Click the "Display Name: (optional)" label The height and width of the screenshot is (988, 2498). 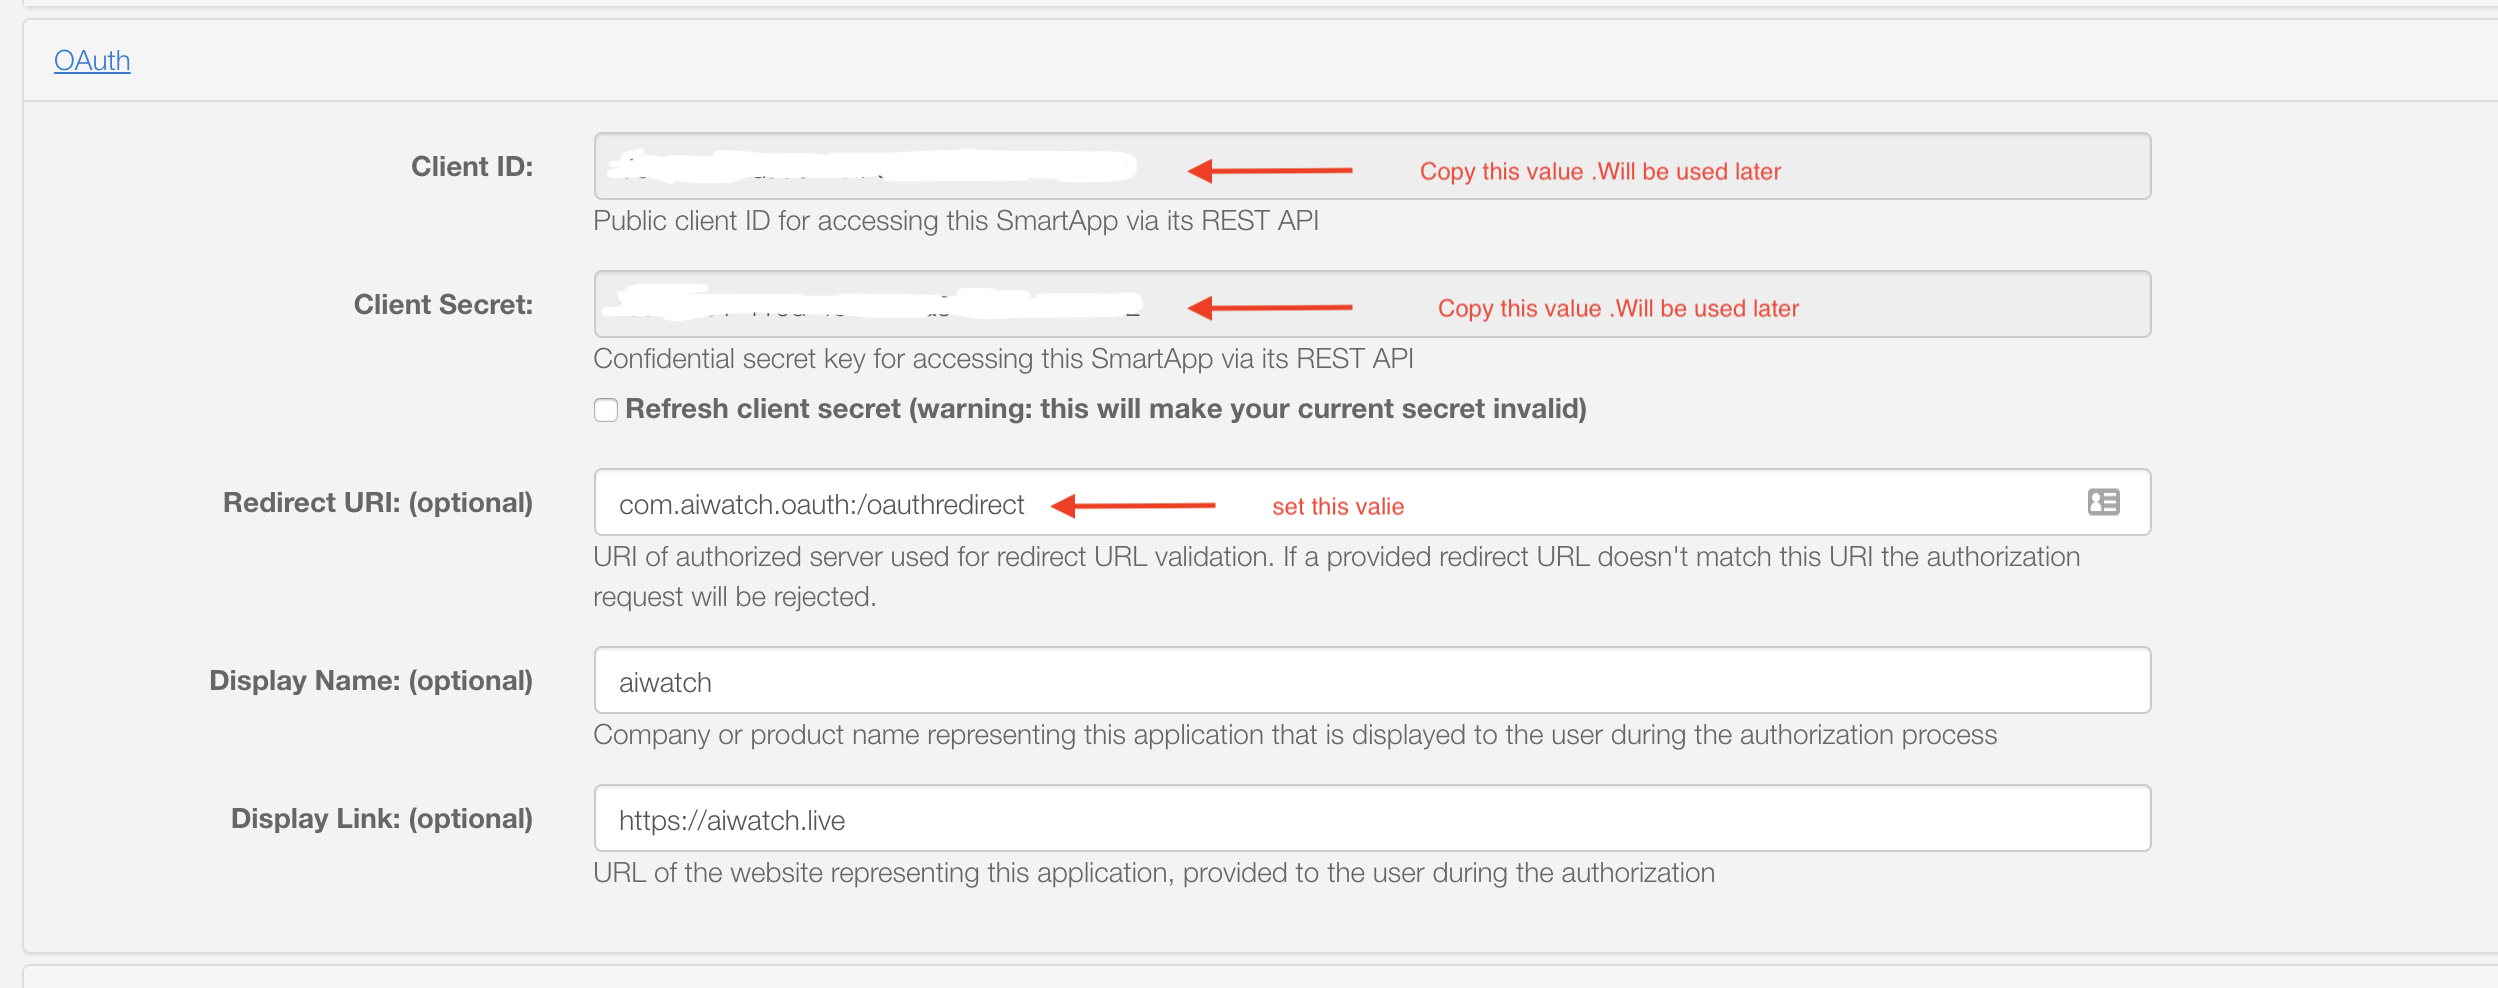371,681
